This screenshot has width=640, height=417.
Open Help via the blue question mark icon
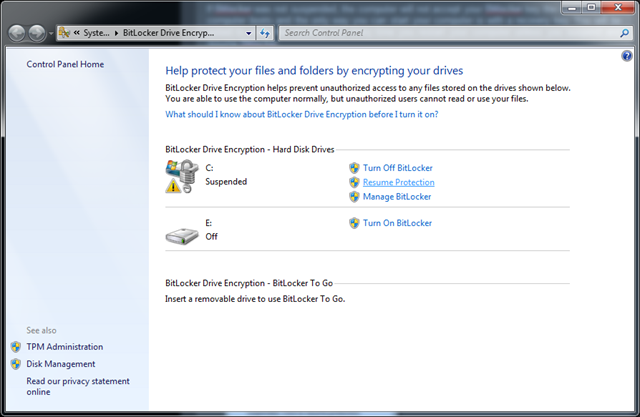click(627, 56)
